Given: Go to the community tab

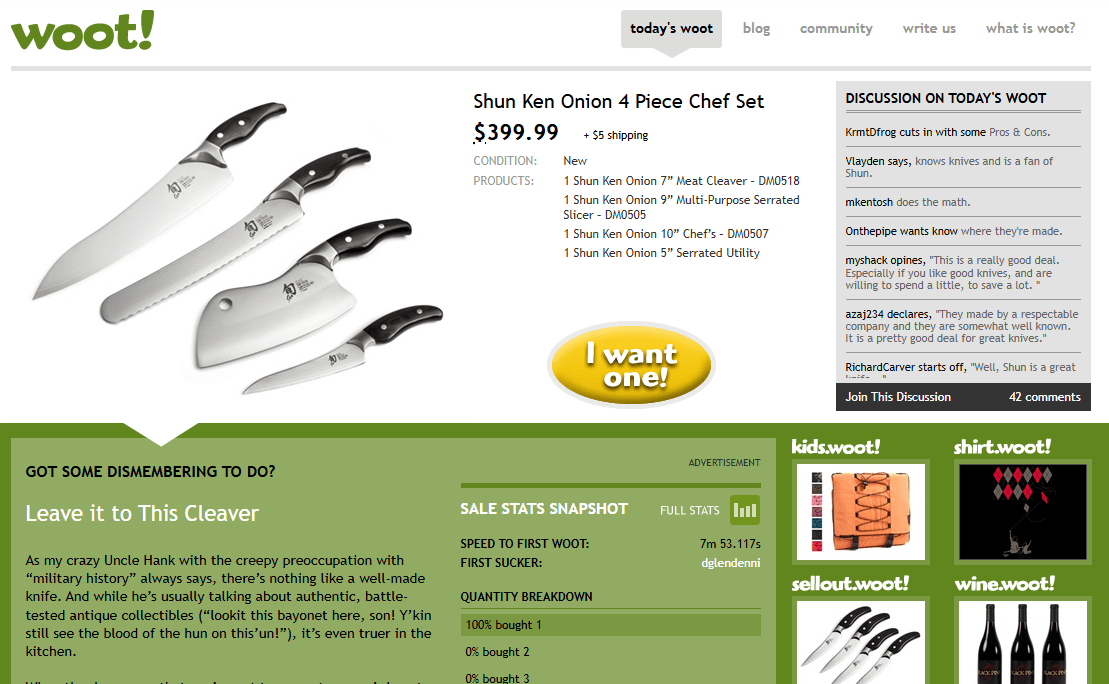Looking at the screenshot, I should 836,28.
